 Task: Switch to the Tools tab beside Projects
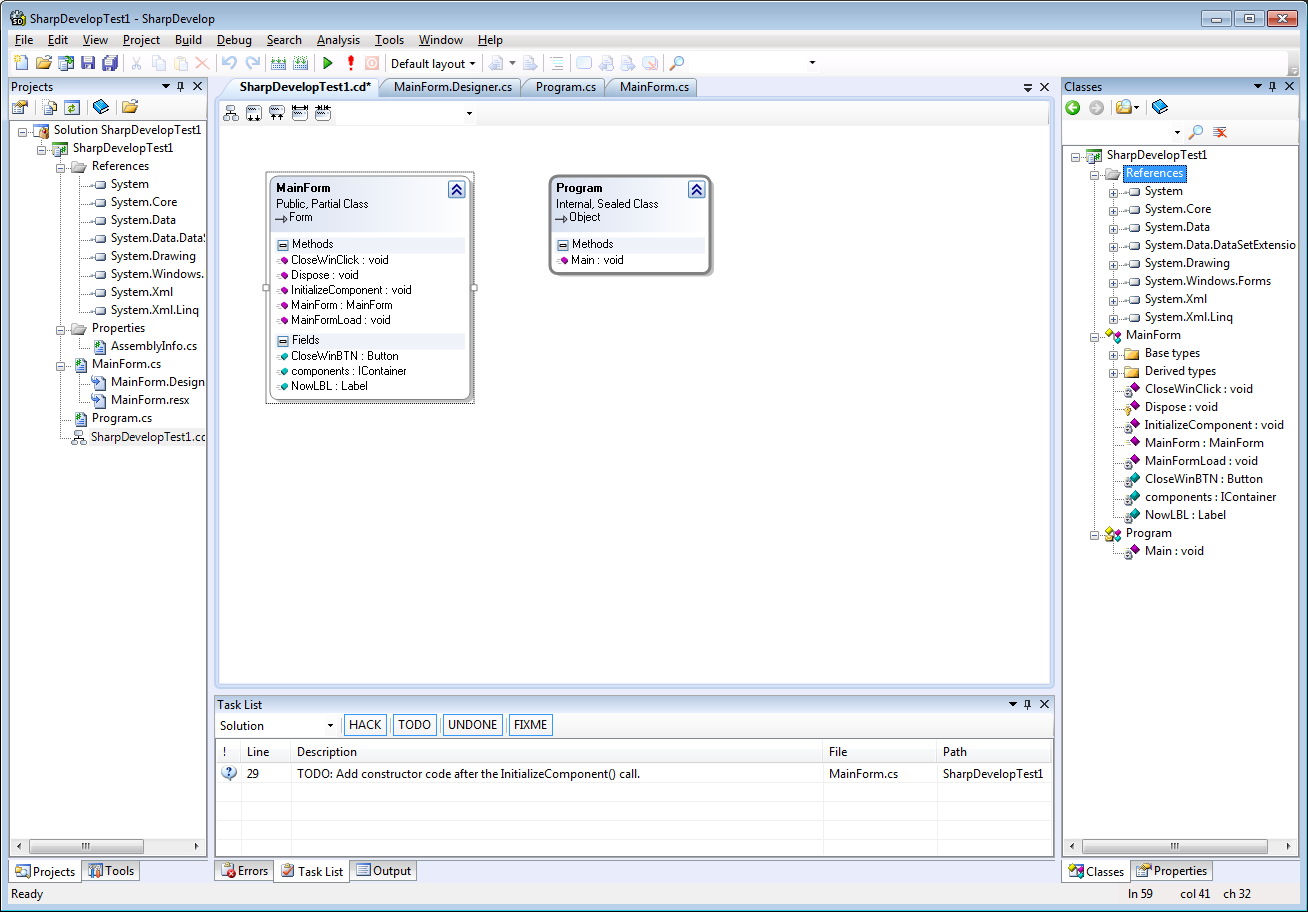[x=111, y=871]
